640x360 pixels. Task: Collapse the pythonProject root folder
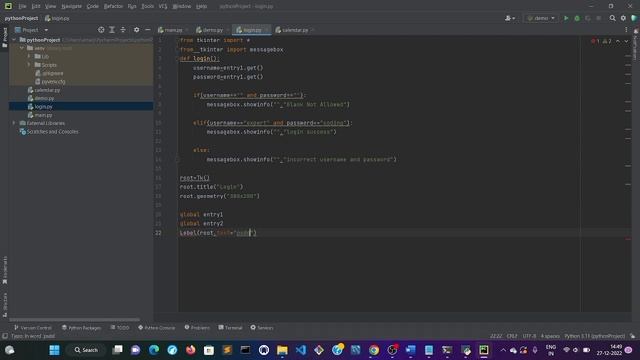[15, 40]
